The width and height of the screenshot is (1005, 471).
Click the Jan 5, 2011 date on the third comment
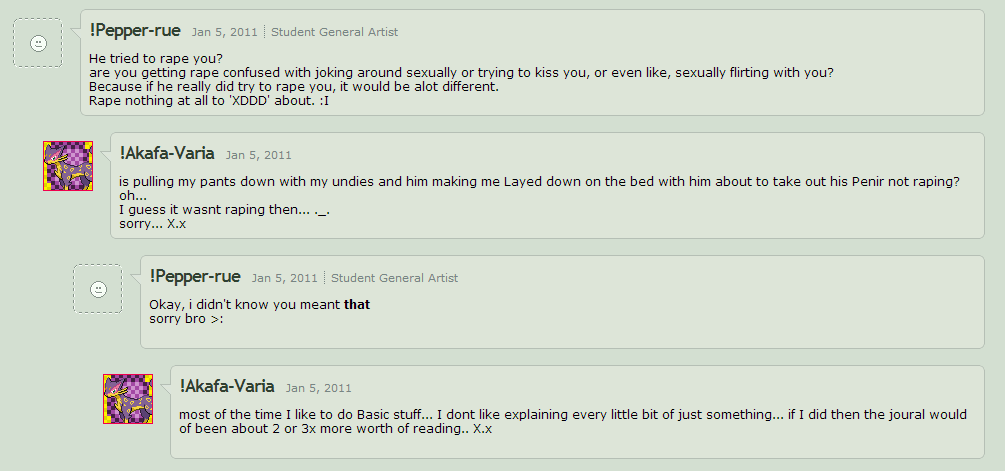(285, 278)
